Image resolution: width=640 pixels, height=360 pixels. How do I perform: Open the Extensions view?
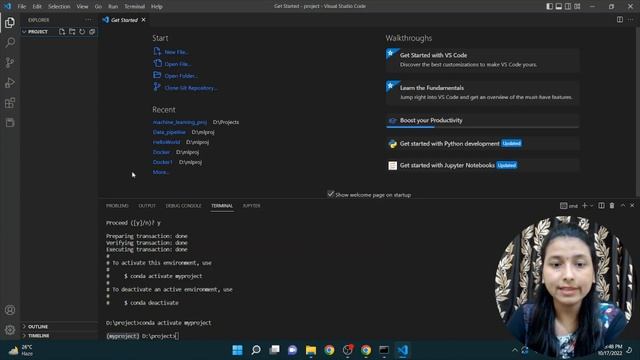coord(10,102)
